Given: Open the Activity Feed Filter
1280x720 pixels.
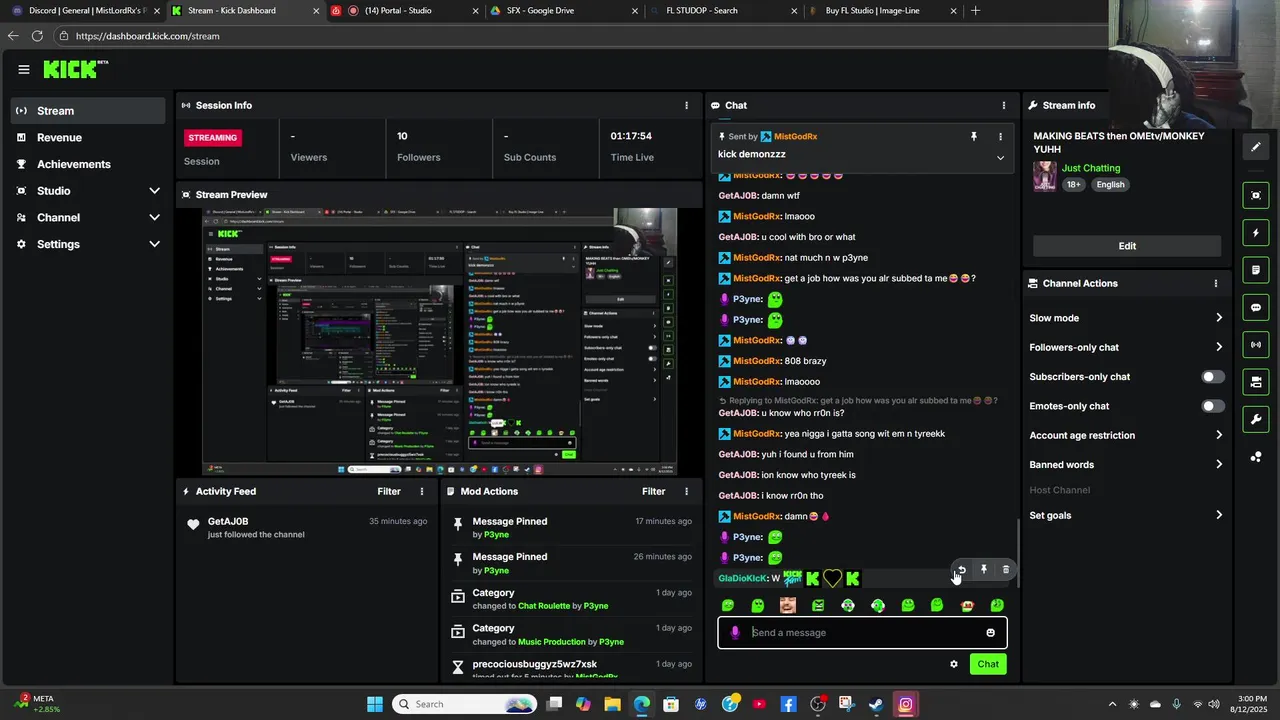Looking at the screenshot, I should [x=389, y=491].
